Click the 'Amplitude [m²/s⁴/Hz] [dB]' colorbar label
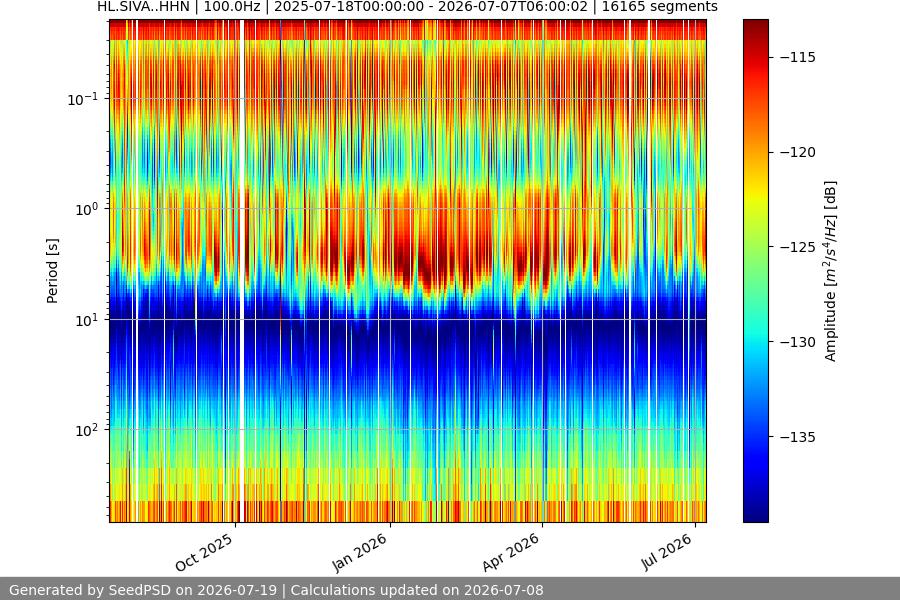Image resolution: width=900 pixels, height=600 pixels. coord(830,271)
